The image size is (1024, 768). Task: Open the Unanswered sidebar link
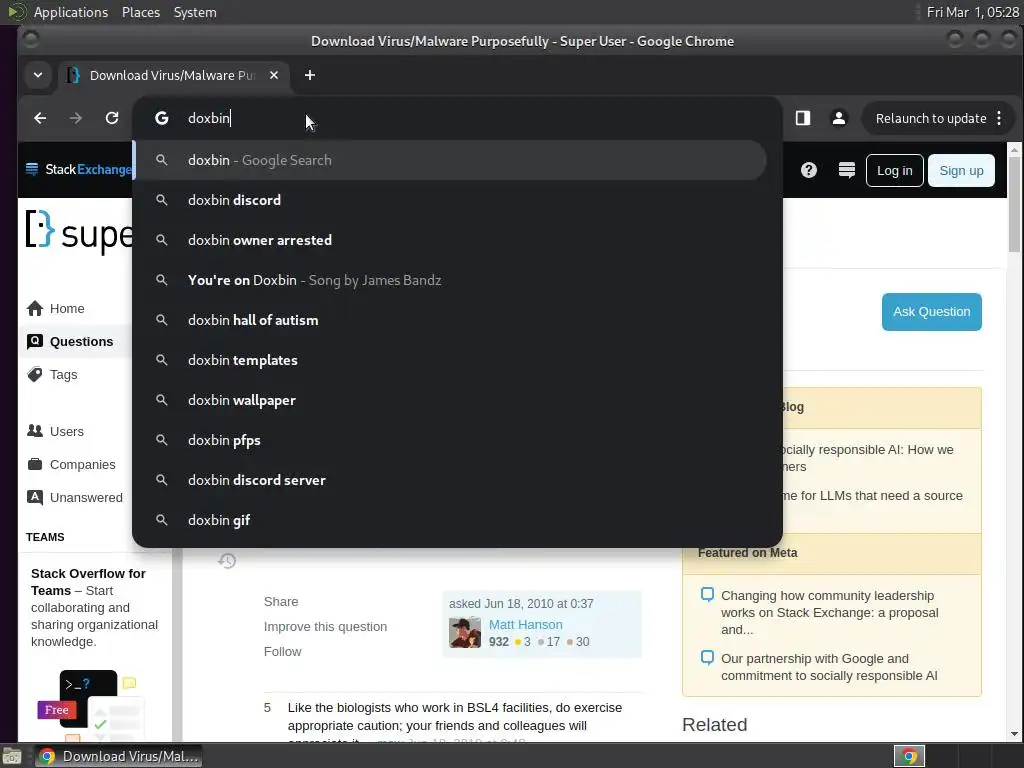pos(86,497)
